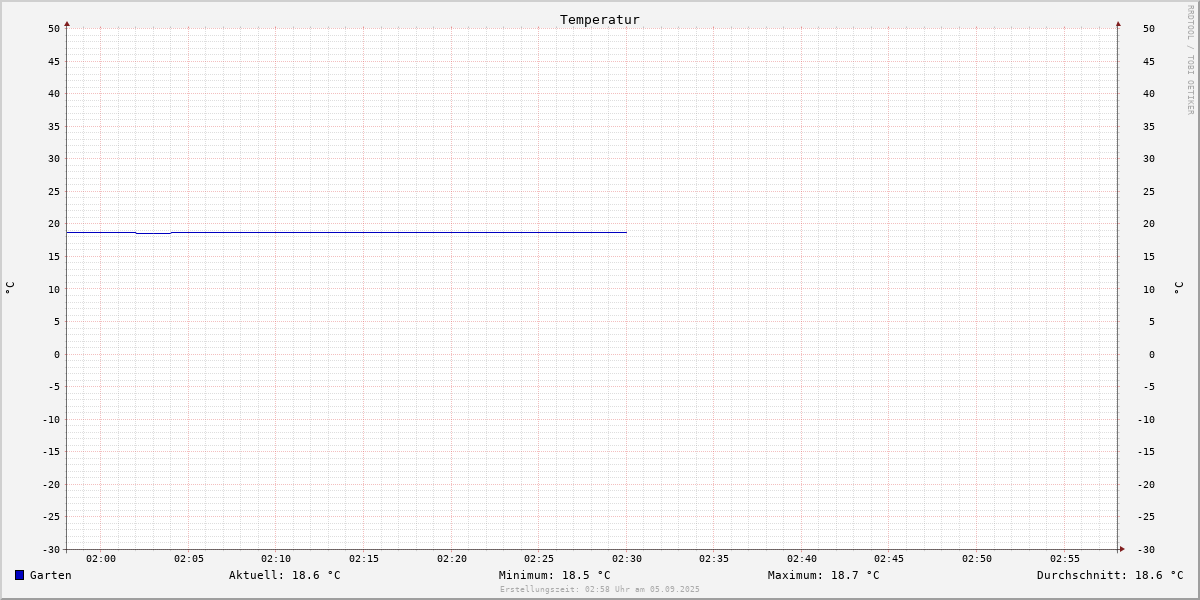Viewport: 1200px width, 600px height.
Task: Click the 02:00 time axis label
Action: 101,559
